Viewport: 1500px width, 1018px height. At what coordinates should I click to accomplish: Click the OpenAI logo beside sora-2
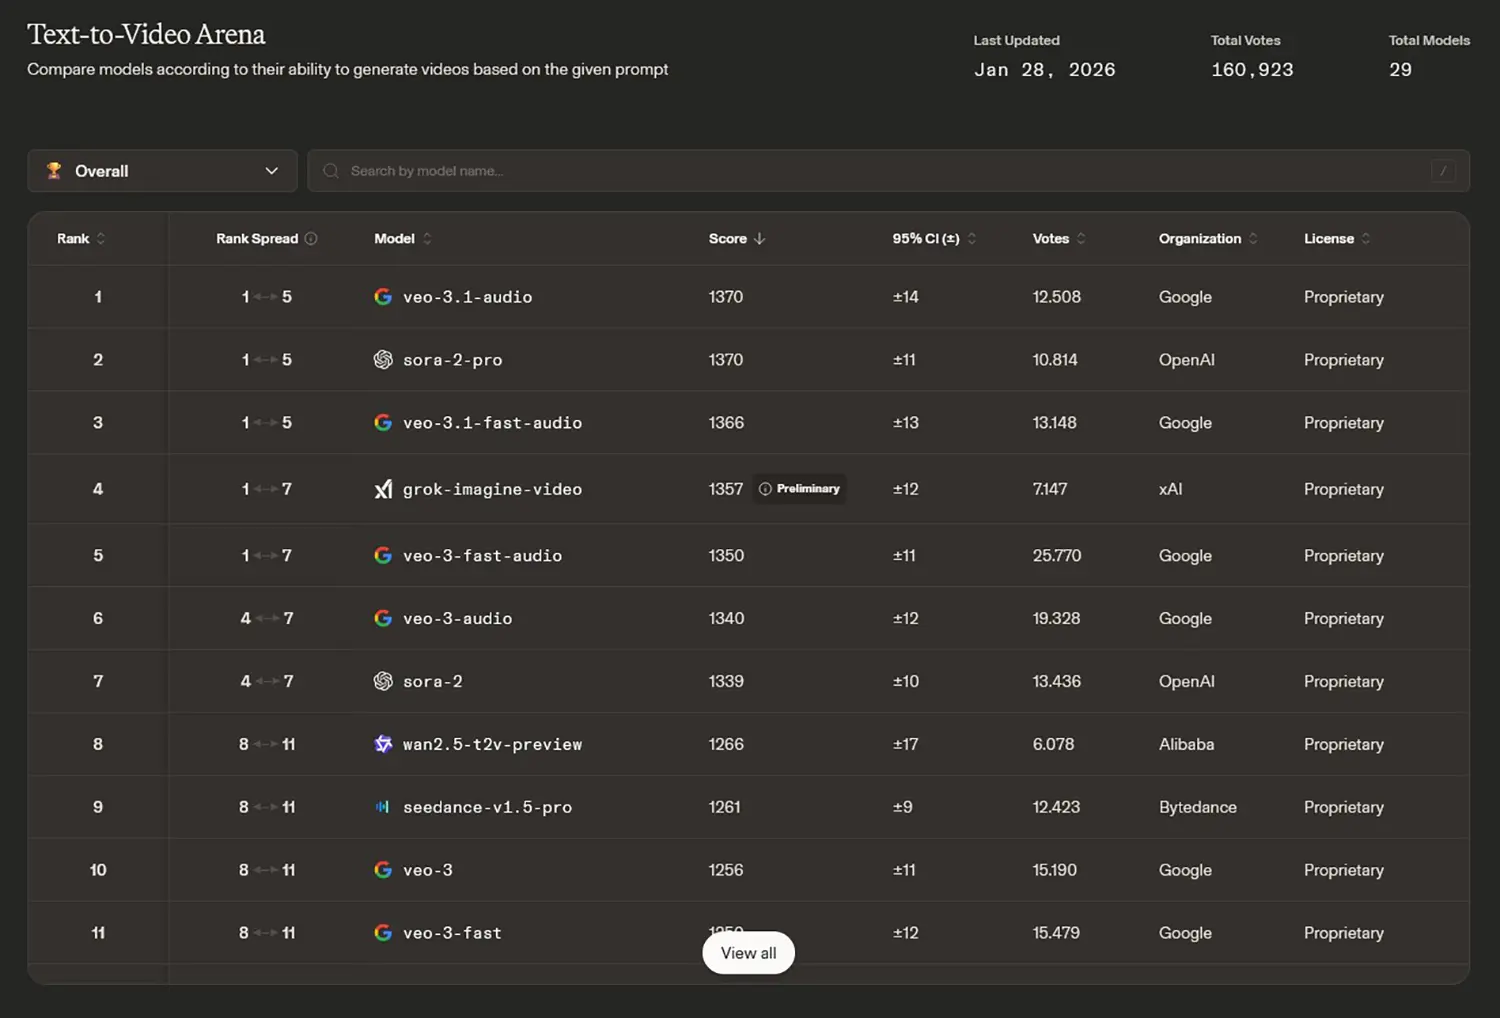click(x=383, y=681)
